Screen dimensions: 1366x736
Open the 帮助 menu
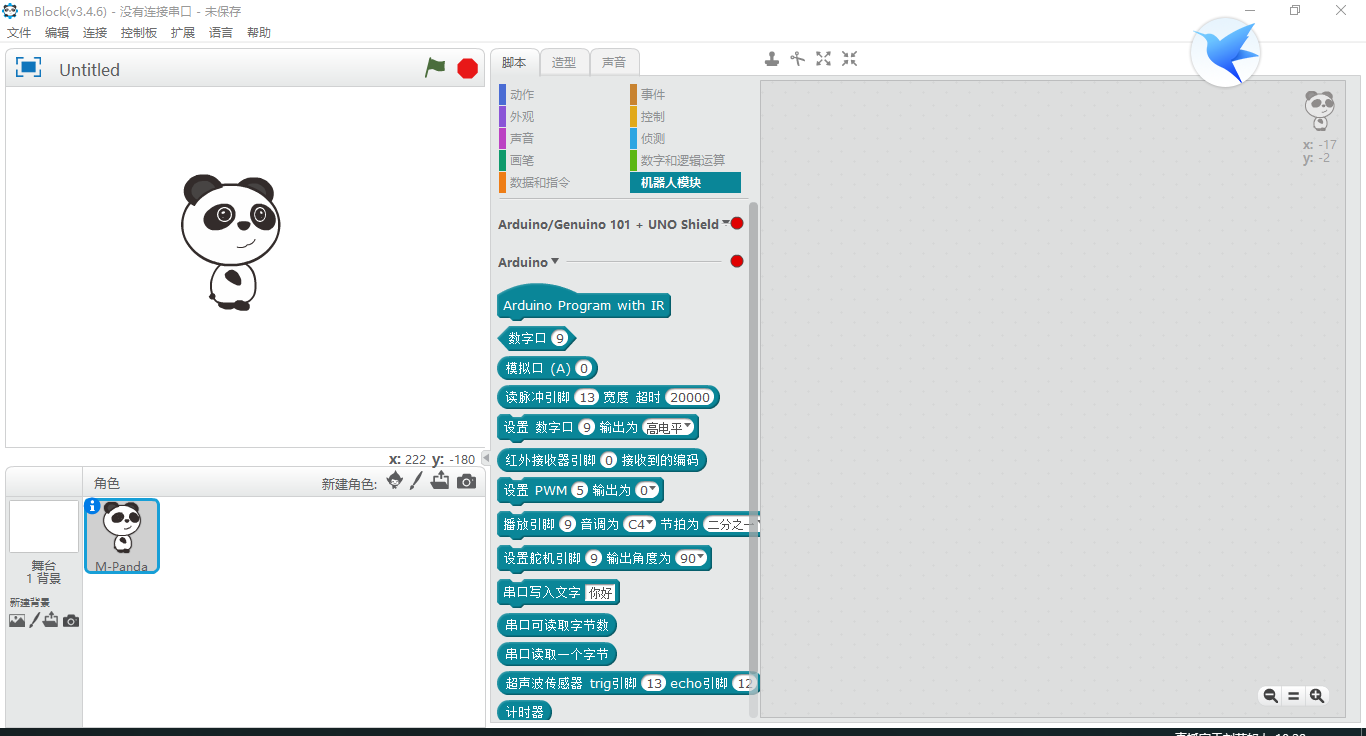[259, 33]
